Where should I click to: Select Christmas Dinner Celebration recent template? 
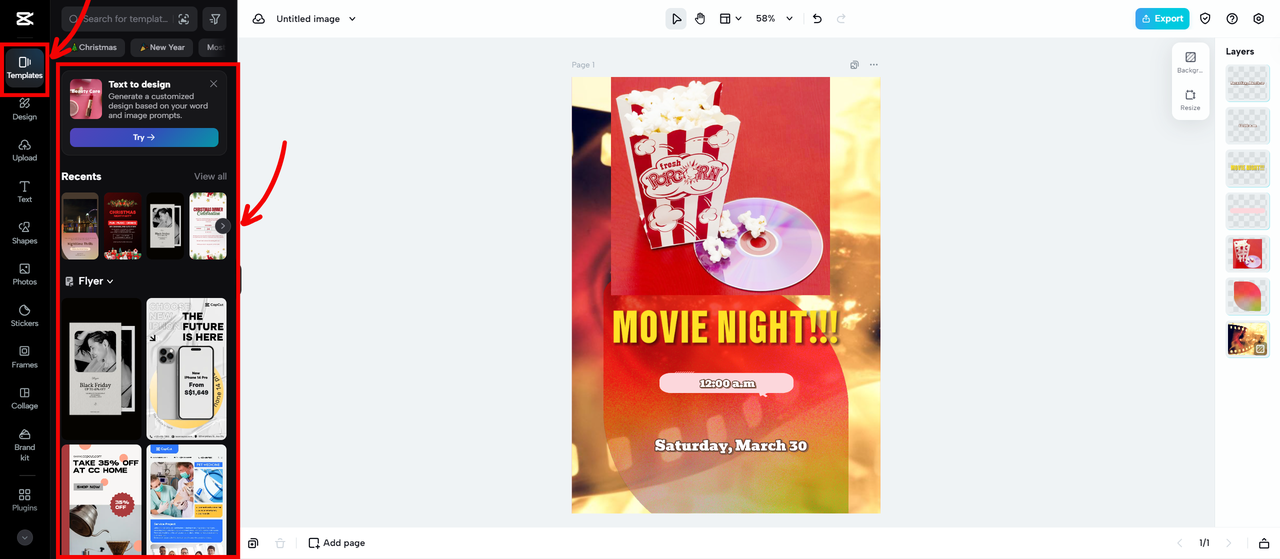(208, 226)
